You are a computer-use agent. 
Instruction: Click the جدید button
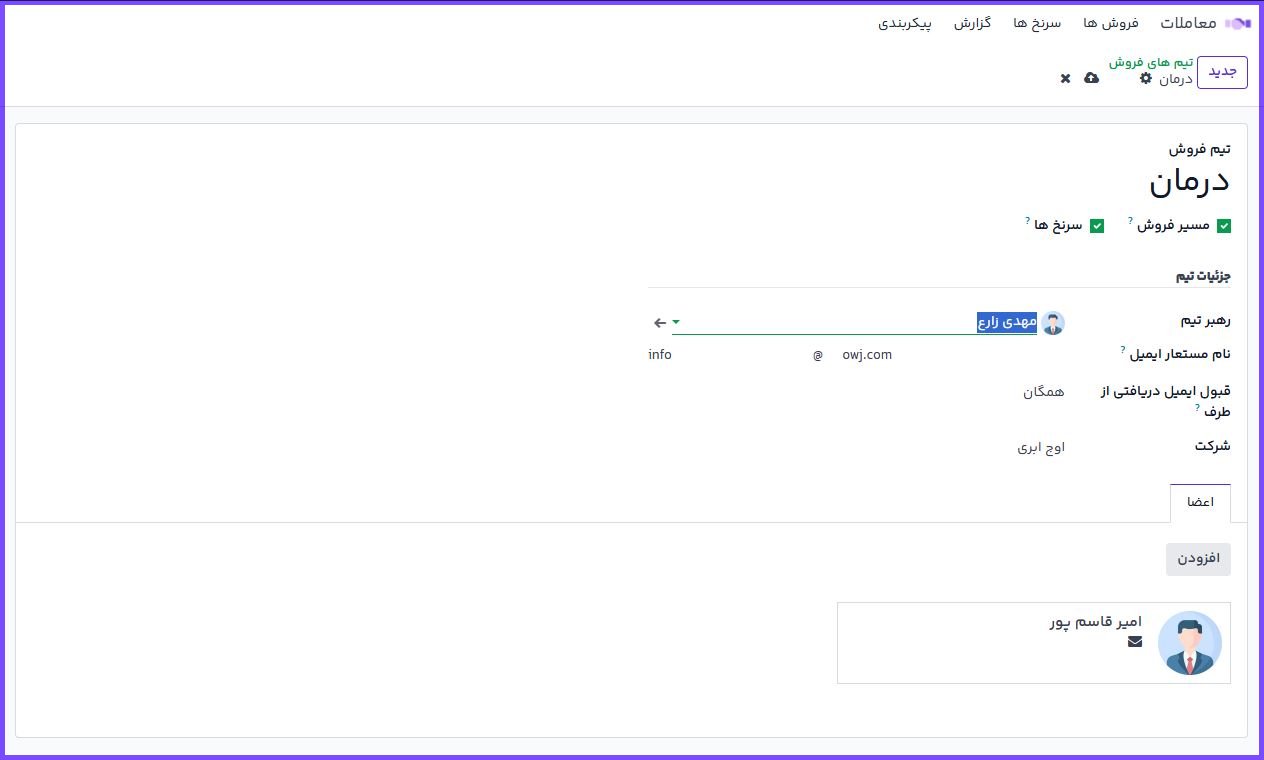(1222, 72)
